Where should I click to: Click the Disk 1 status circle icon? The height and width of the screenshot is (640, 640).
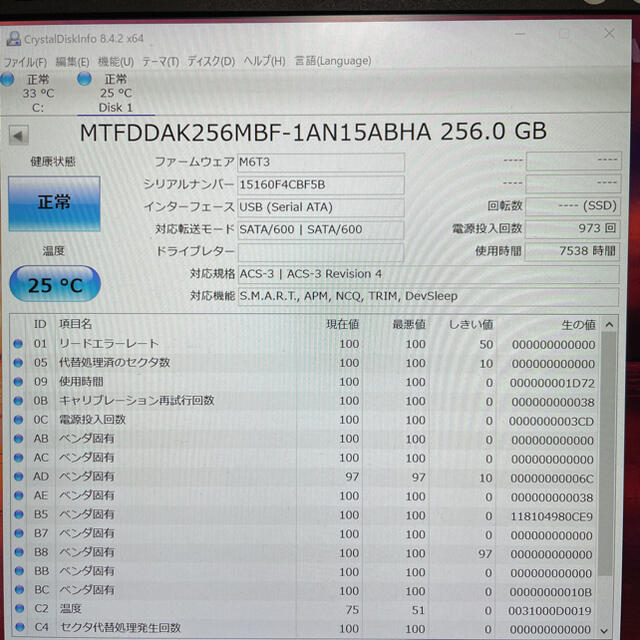pyautogui.click(x=84, y=78)
